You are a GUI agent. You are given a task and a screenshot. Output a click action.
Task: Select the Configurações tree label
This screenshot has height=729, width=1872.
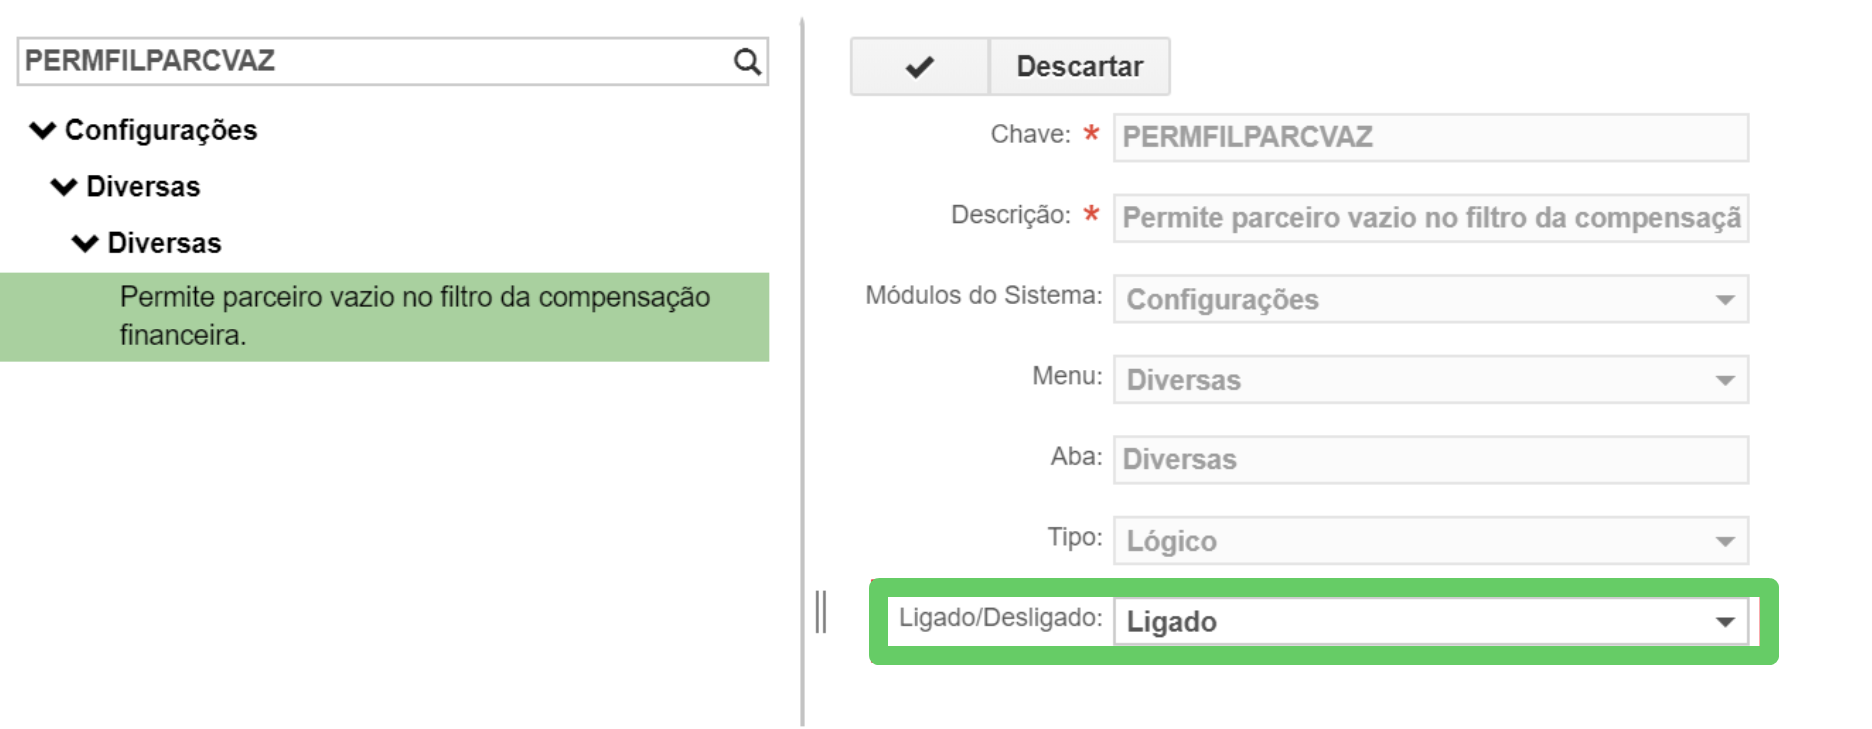point(161,130)
